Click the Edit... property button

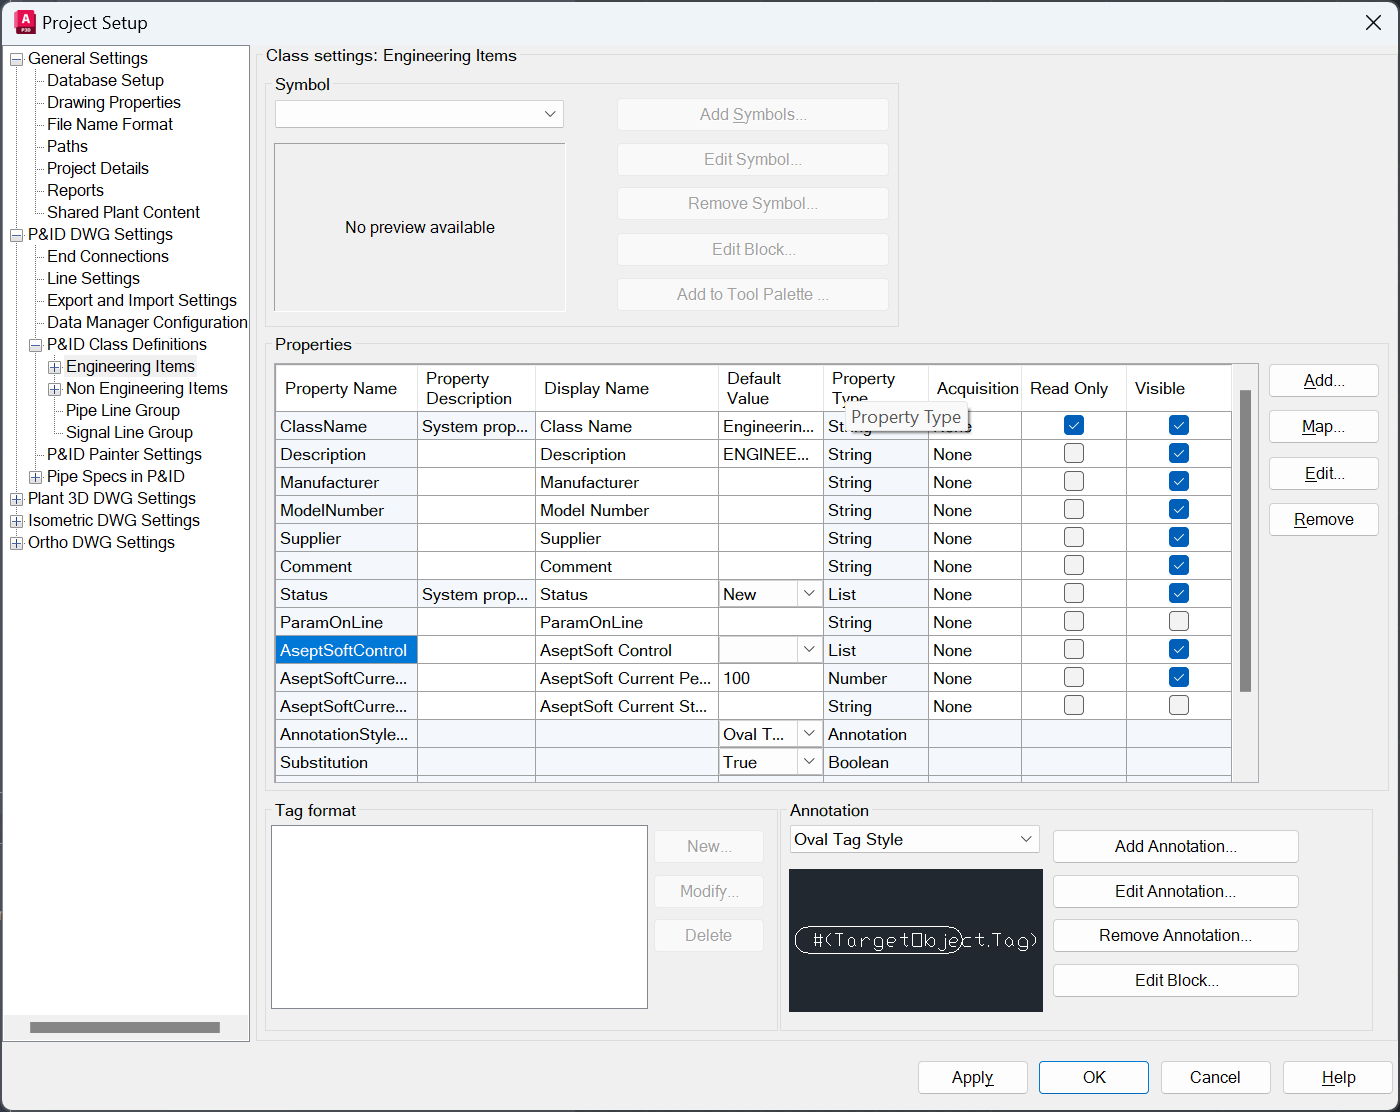point(1324,473)
